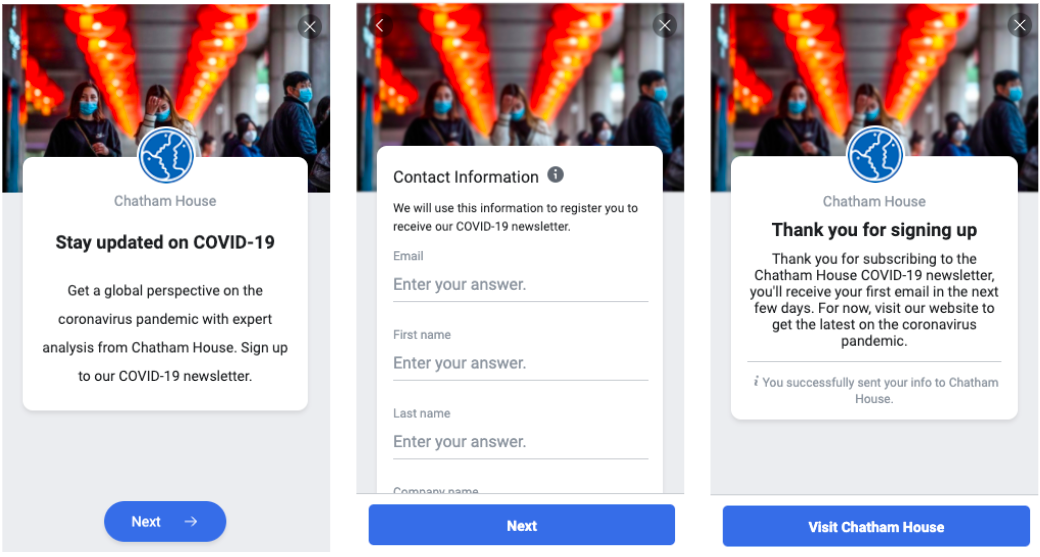Click the 'Stay updated on COVID-19' heading
This screenshot has height=557, width=1040.
click(165, 242)
